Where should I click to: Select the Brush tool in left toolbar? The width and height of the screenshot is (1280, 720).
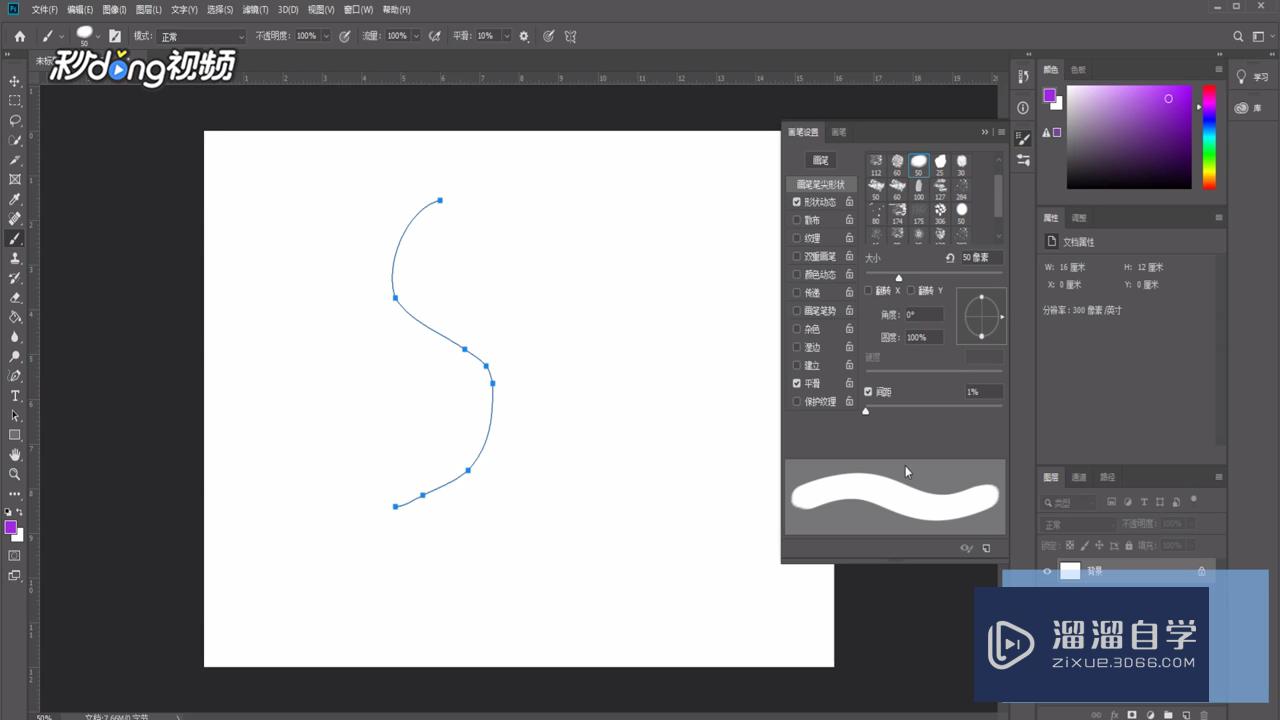(15, 238)
